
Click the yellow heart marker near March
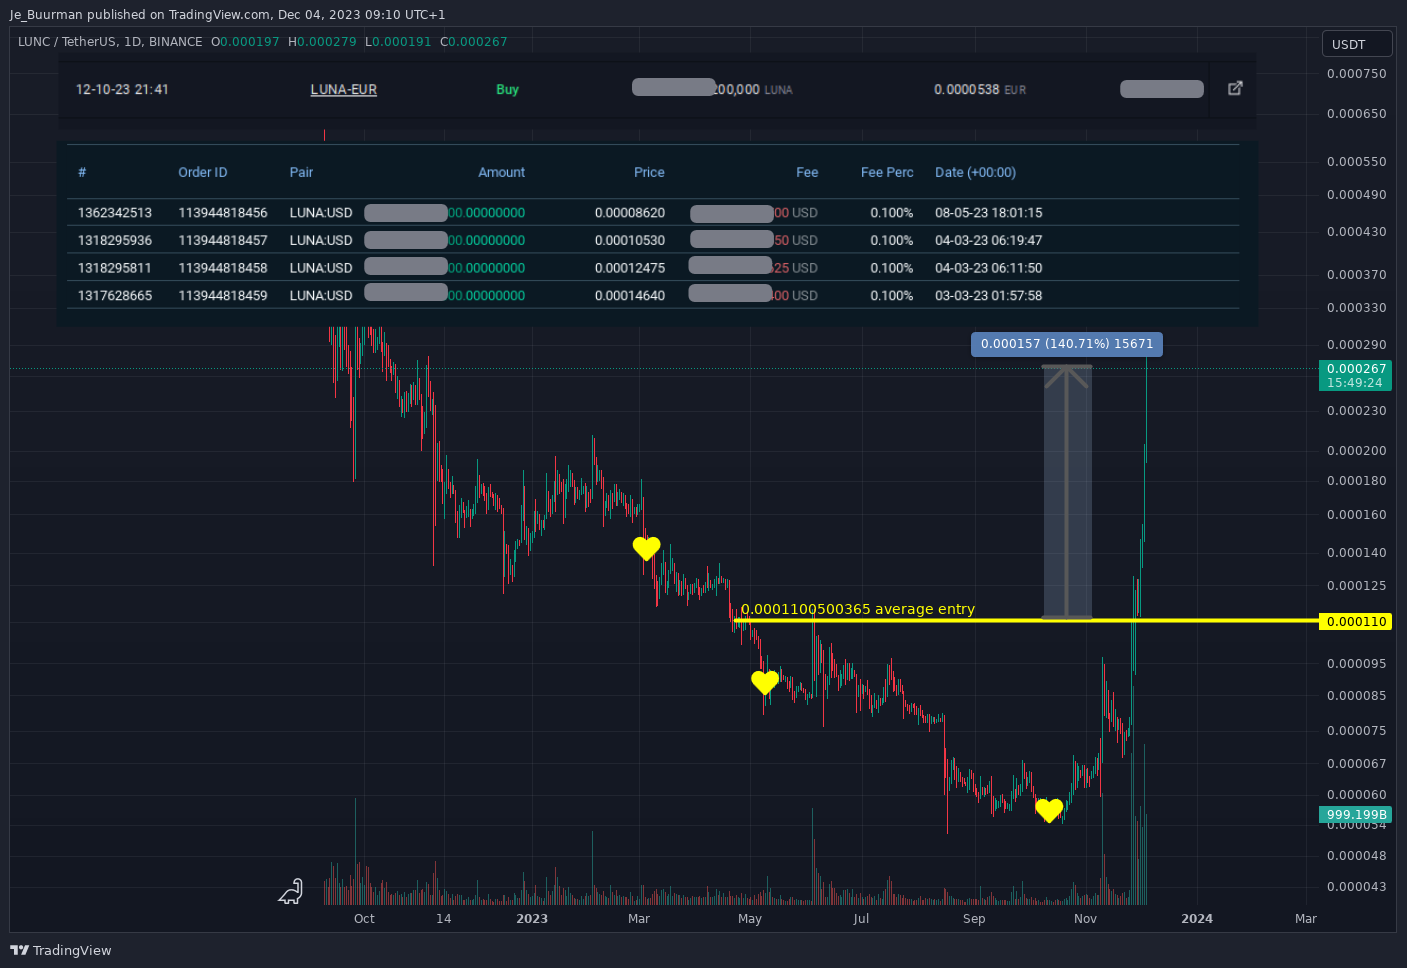(647, 548)
